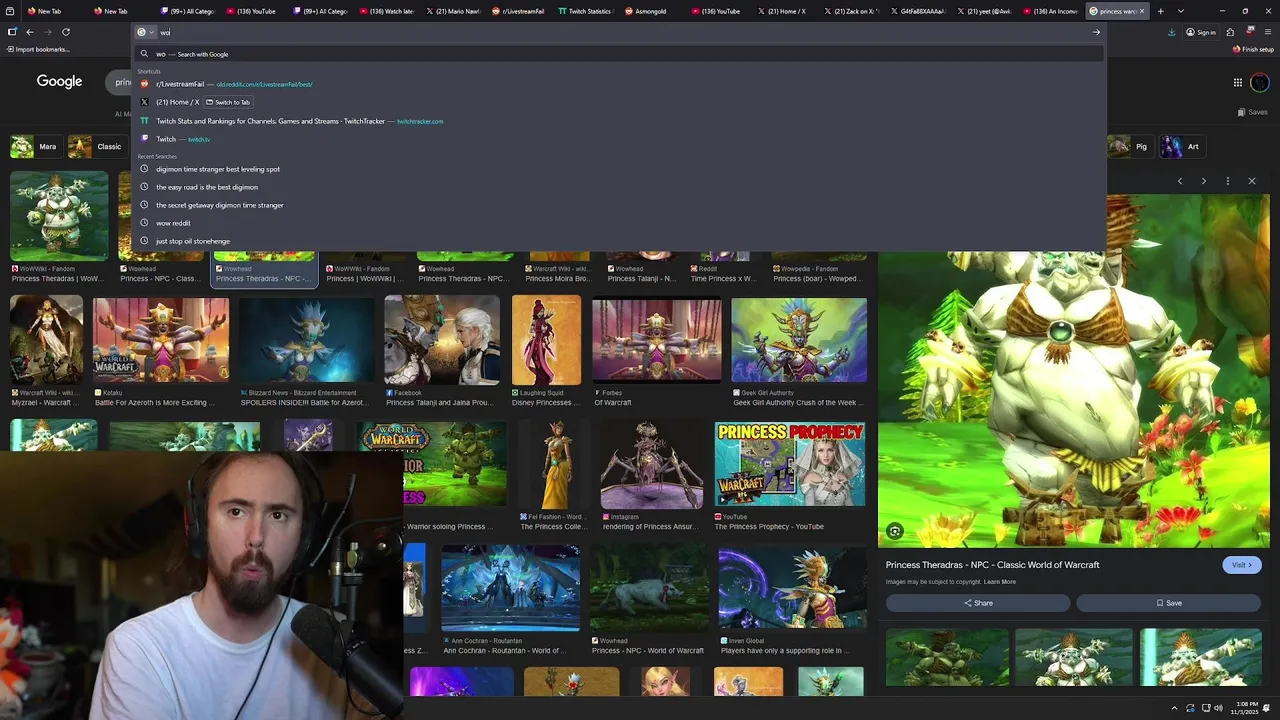Click the Saves bookmark link

[x=1252, y=112]
